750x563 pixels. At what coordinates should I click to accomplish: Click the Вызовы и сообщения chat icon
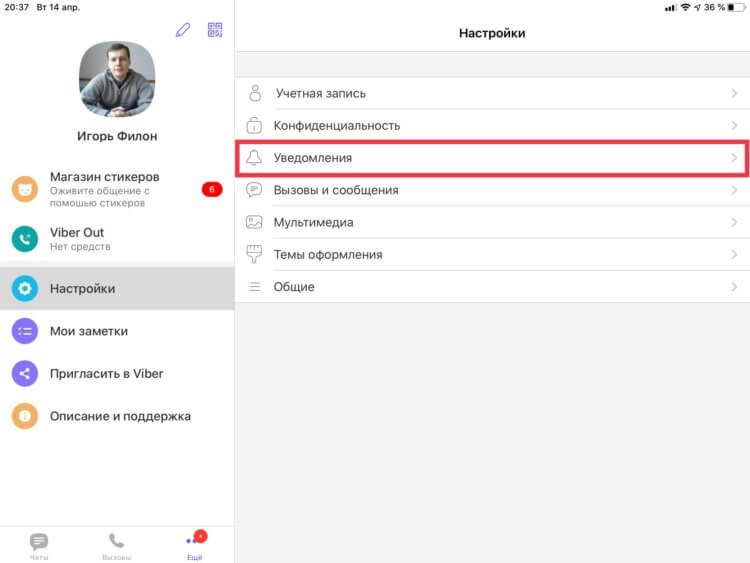point(254,190)
